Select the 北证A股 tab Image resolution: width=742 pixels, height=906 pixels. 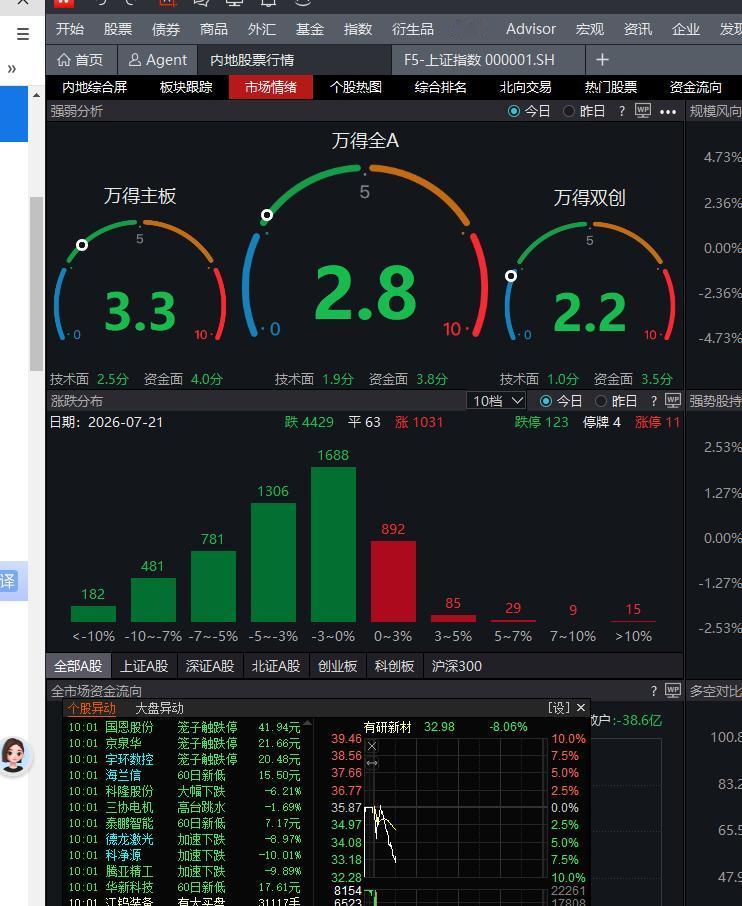276,666
